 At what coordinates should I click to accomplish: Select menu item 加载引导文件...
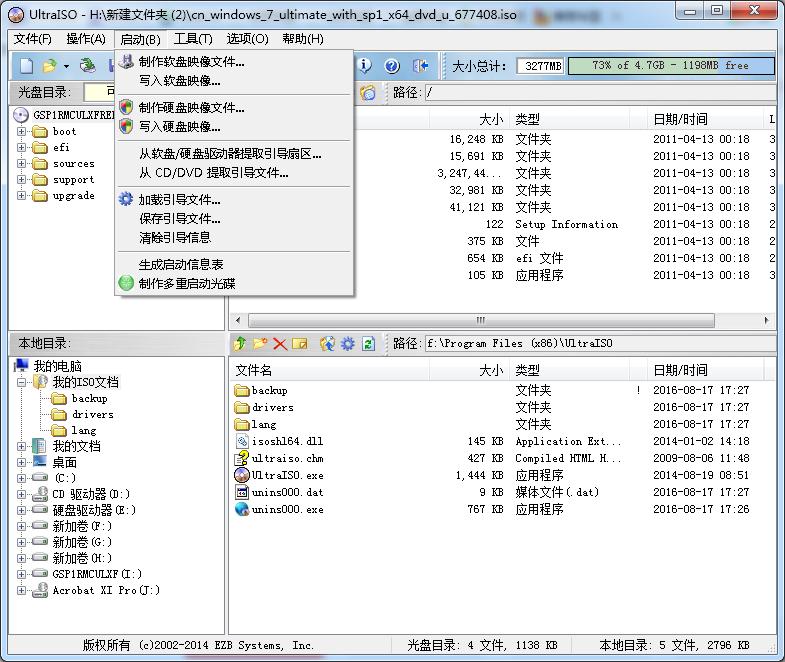(x=234, y=200)
